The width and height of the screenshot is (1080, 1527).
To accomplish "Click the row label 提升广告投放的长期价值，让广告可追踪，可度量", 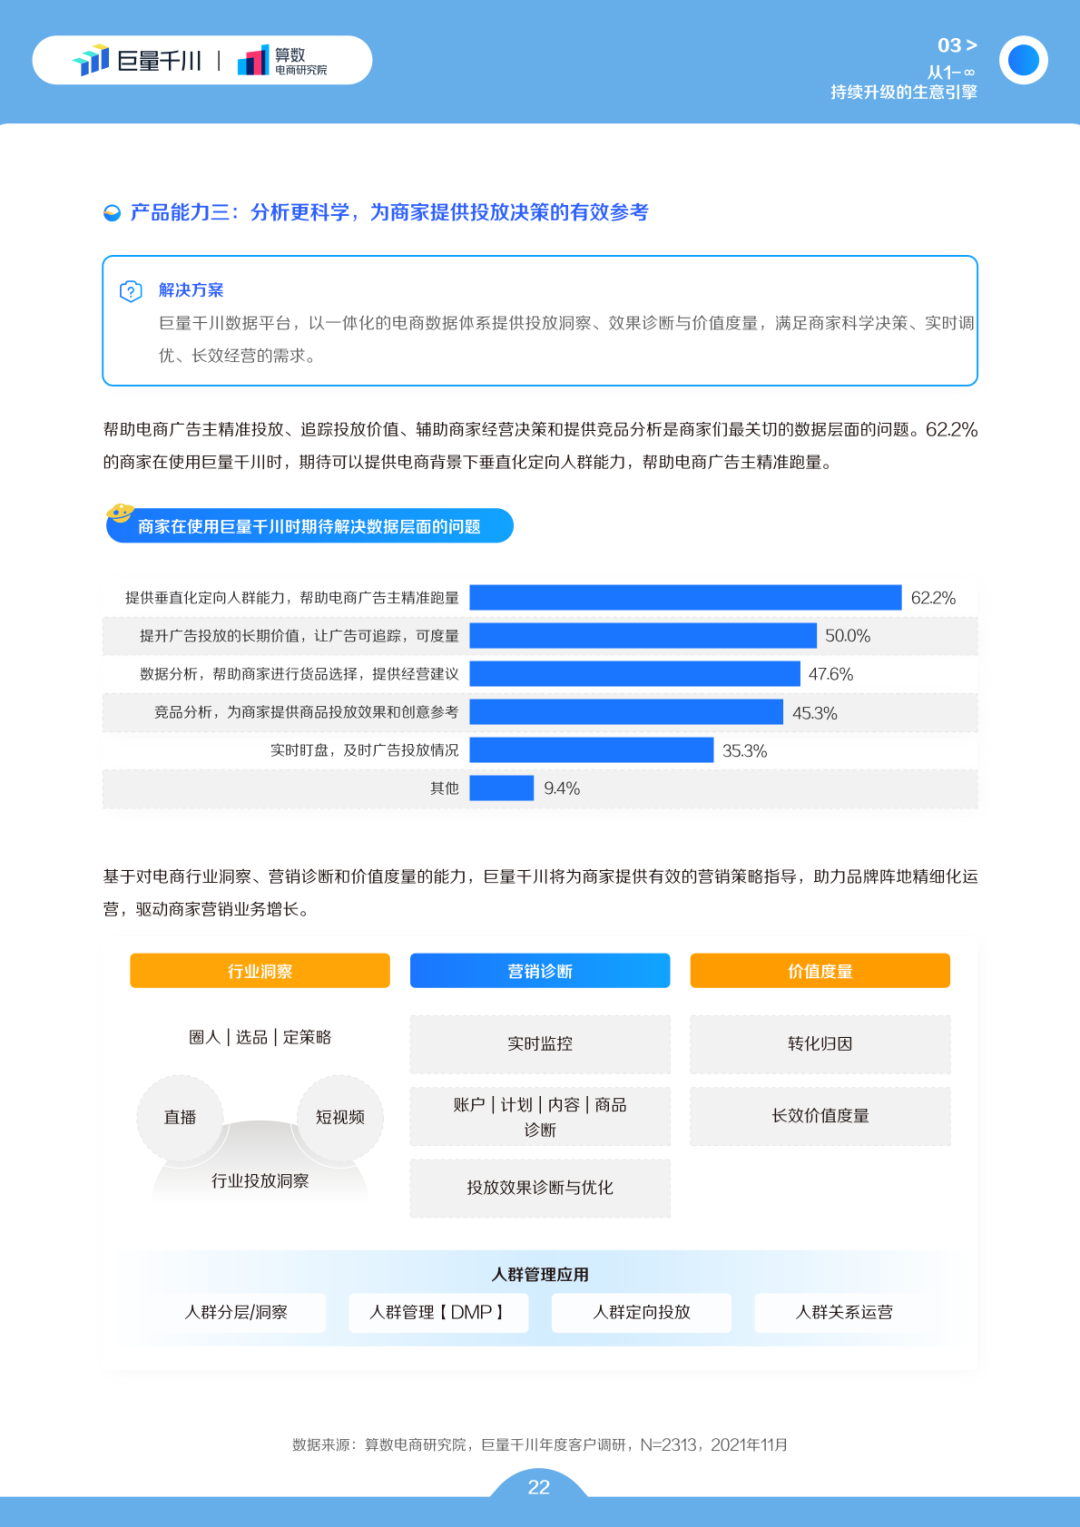I will (299, 636).
